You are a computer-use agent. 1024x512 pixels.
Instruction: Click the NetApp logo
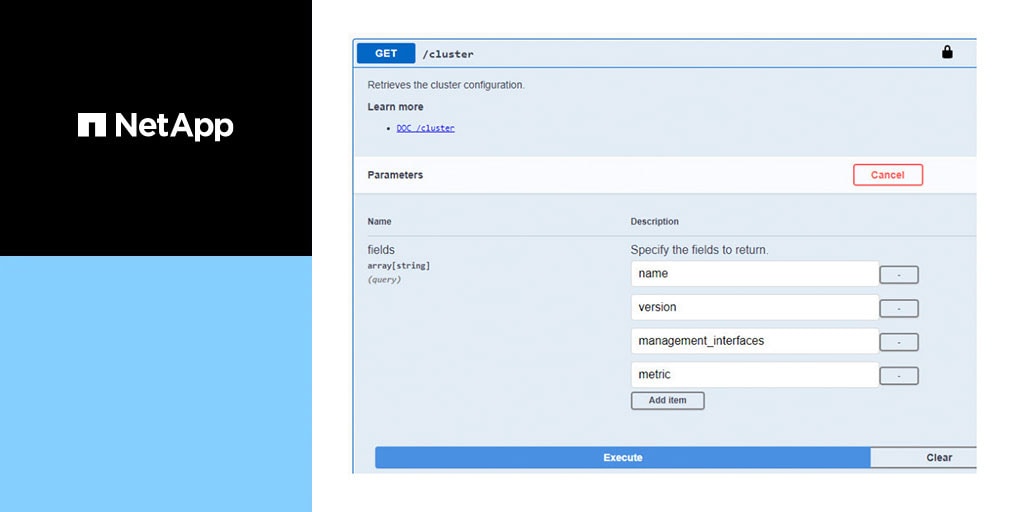(156, 125)
